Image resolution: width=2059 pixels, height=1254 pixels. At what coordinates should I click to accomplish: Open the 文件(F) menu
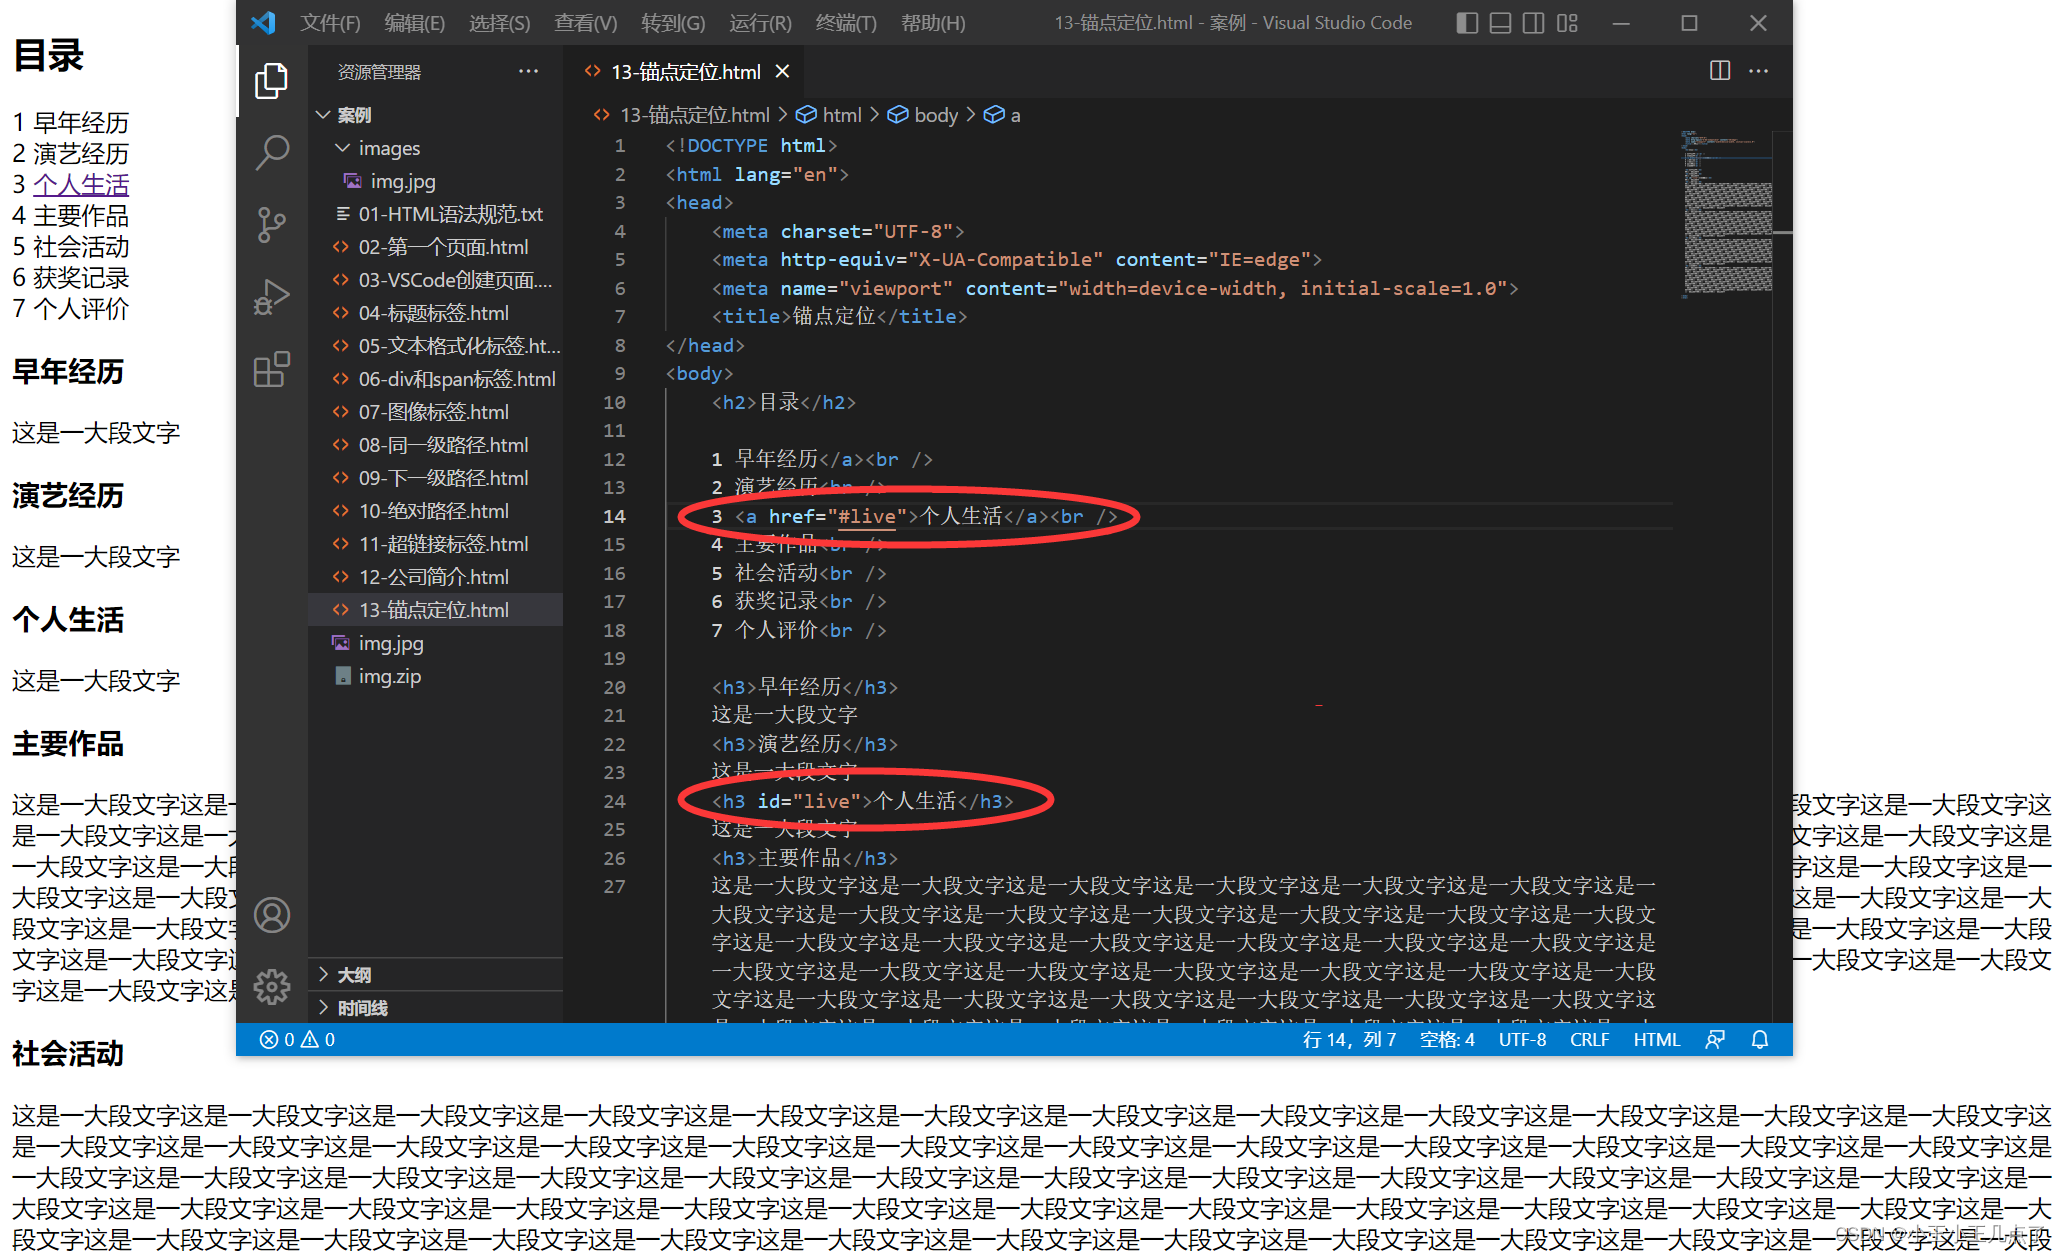pyautogui.click(x=330, y=22)
